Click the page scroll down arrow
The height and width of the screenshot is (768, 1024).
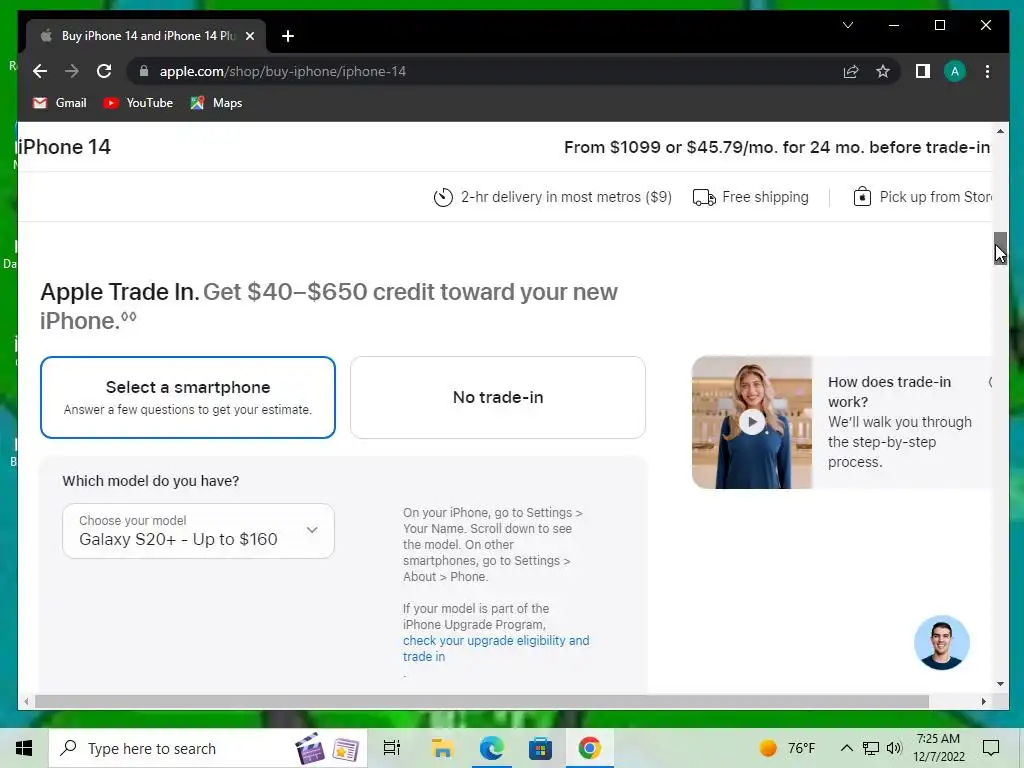[1000, 684]
